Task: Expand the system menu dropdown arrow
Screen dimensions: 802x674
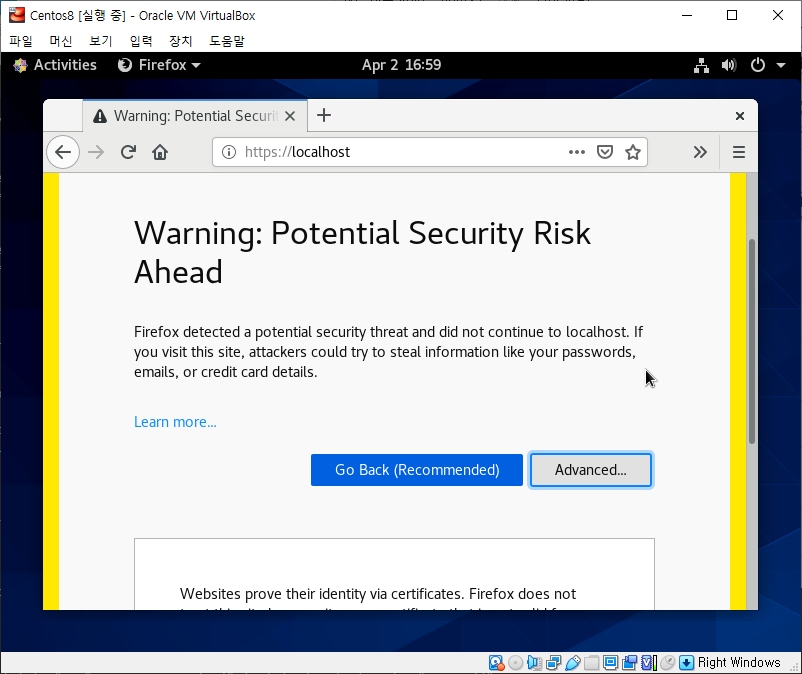Action: pos(781,65)
